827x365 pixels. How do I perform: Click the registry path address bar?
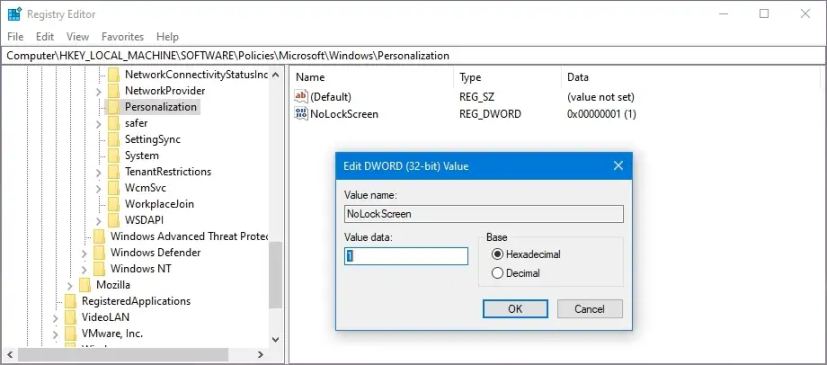coord(413,55)
